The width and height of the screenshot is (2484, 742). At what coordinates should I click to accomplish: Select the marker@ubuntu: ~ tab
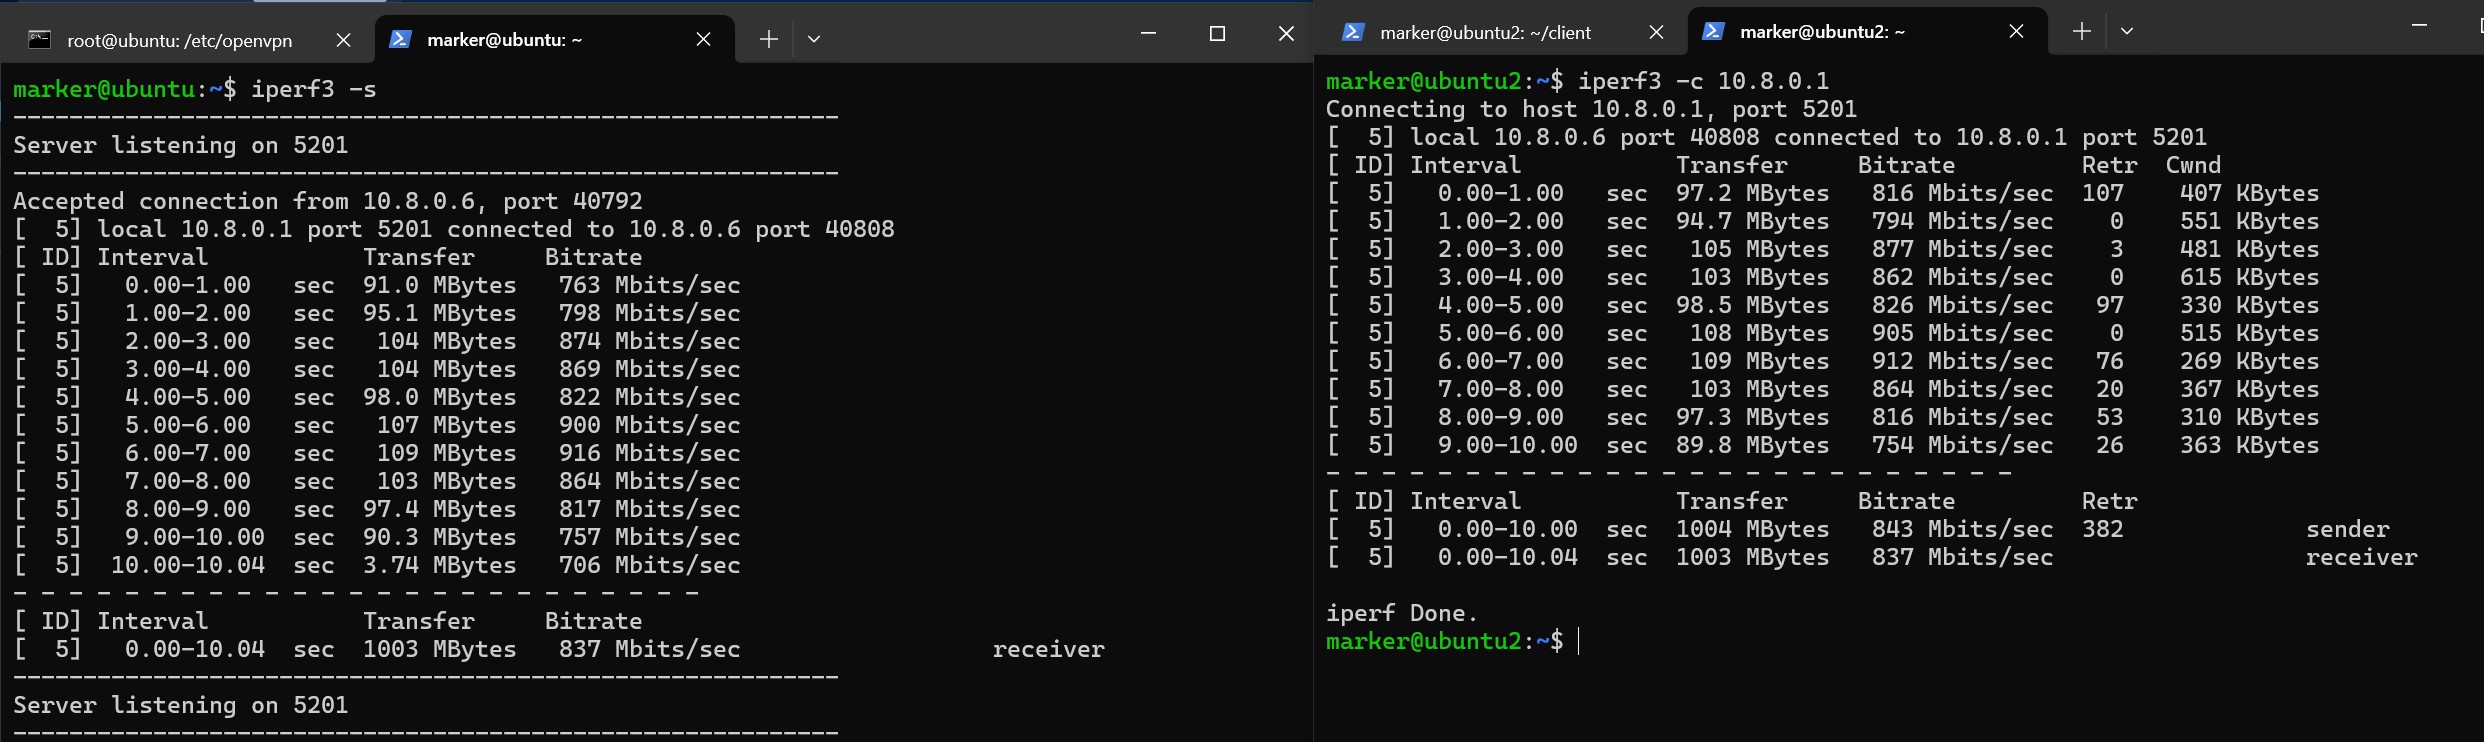(504, 40)
